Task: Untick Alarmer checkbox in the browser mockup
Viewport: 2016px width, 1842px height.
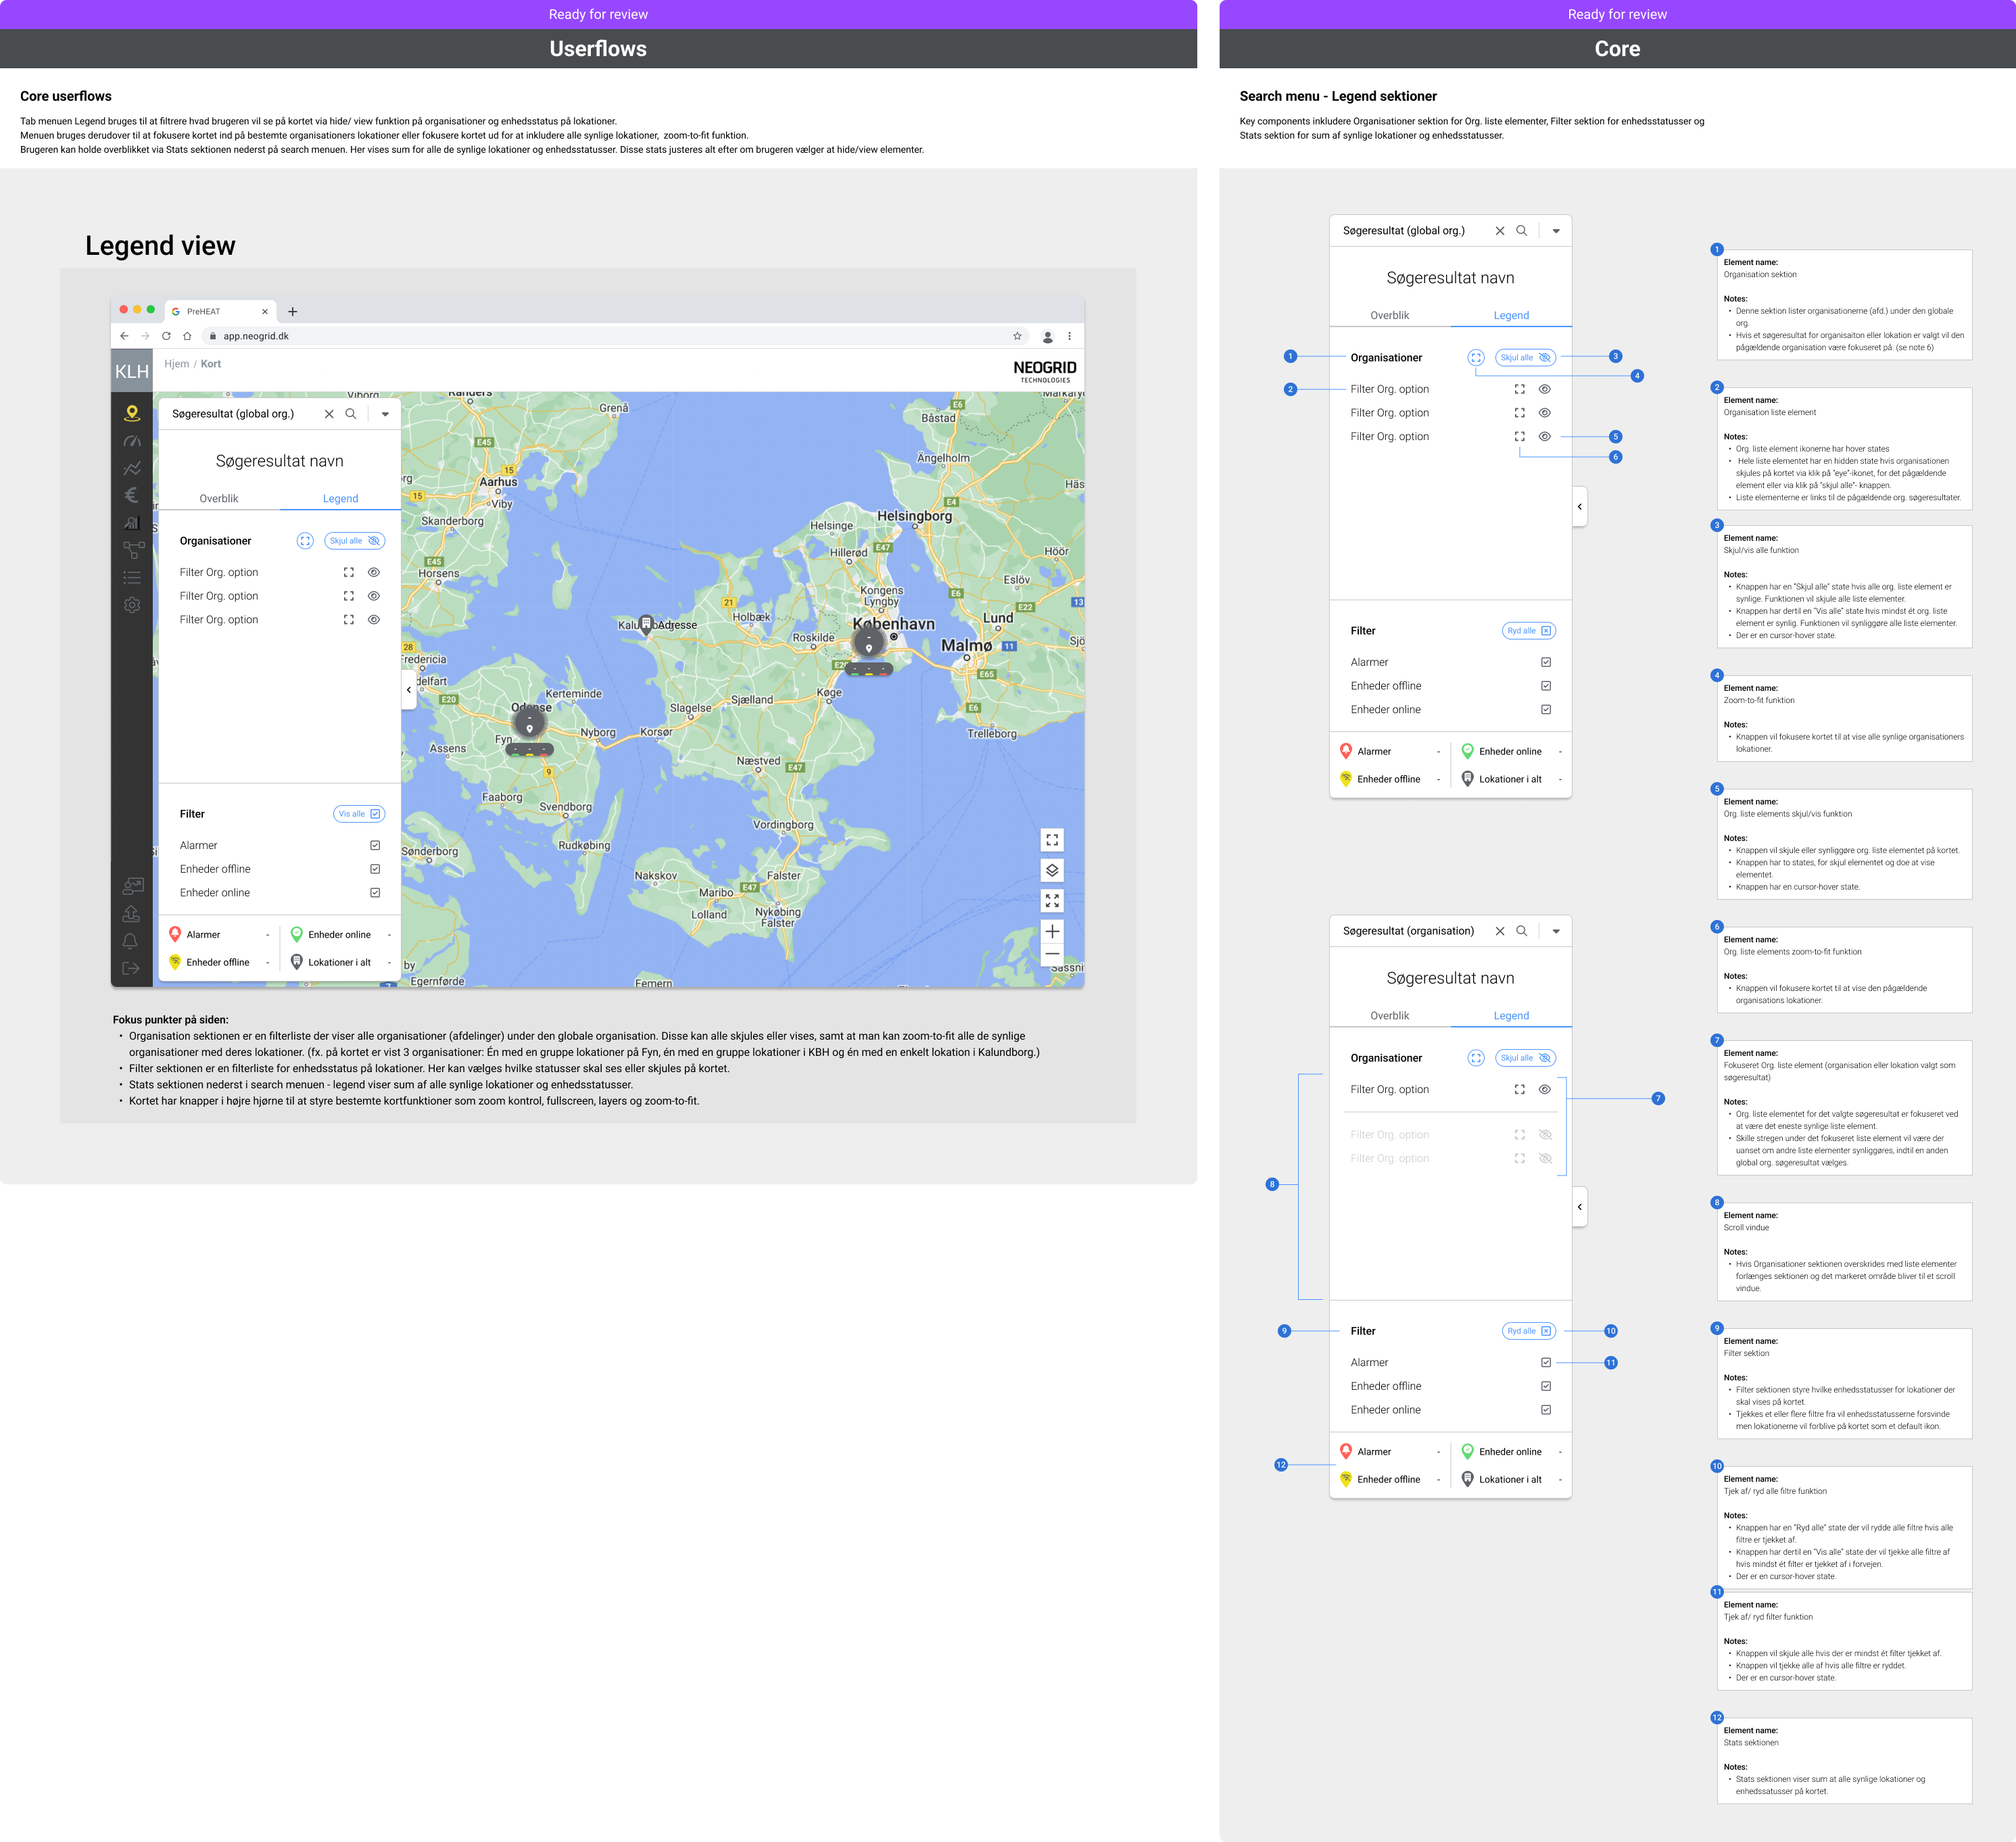Action: (375, 845)
